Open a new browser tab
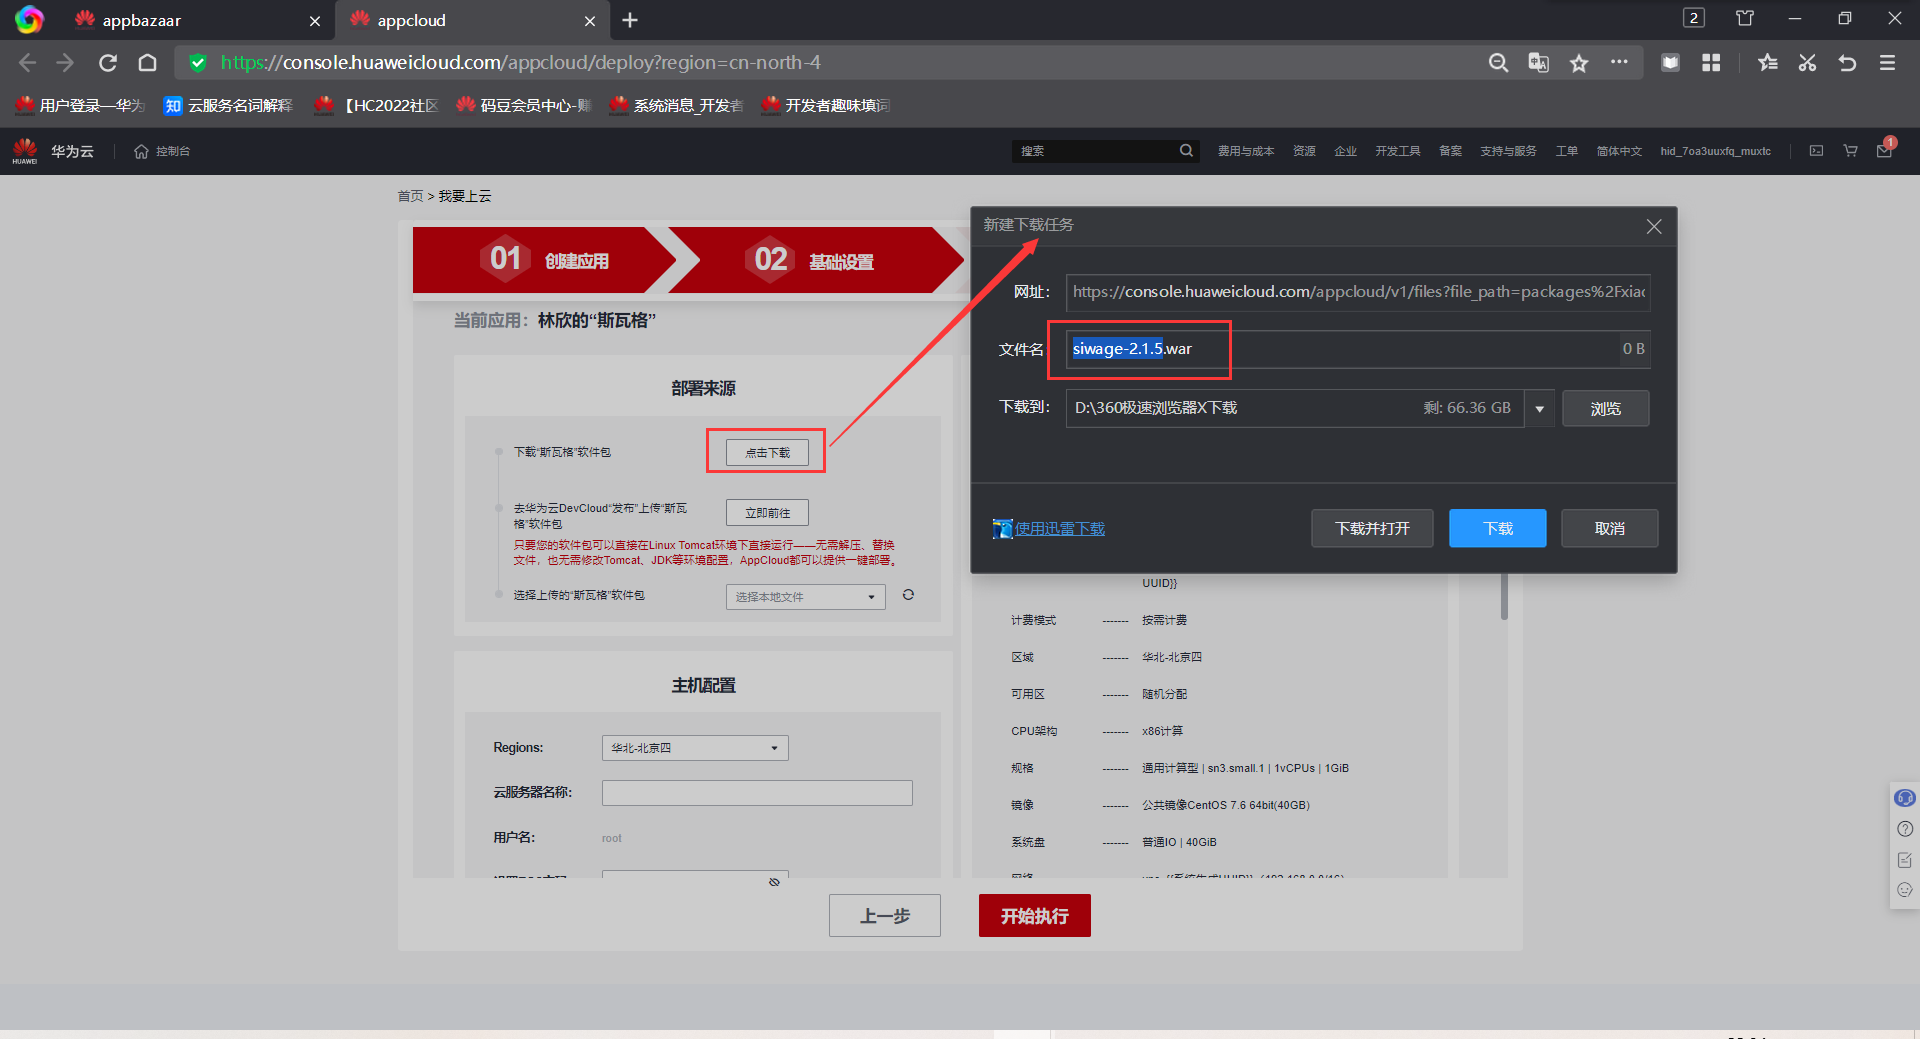This screenshot has height=1039, width=1920. pyautogui.click(x=630, y=20)
